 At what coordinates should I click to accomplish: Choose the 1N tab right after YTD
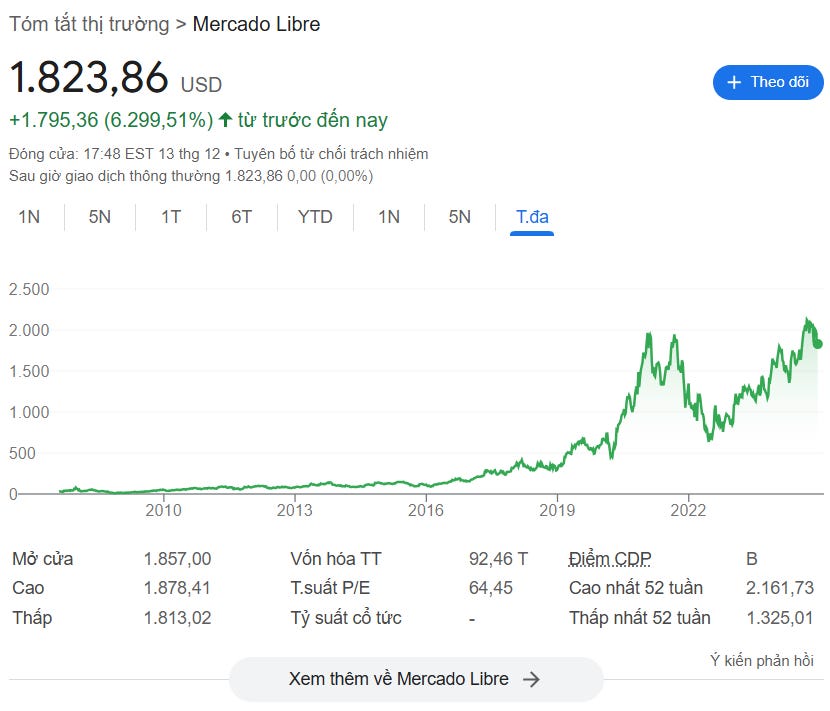[x=388, y=217]
